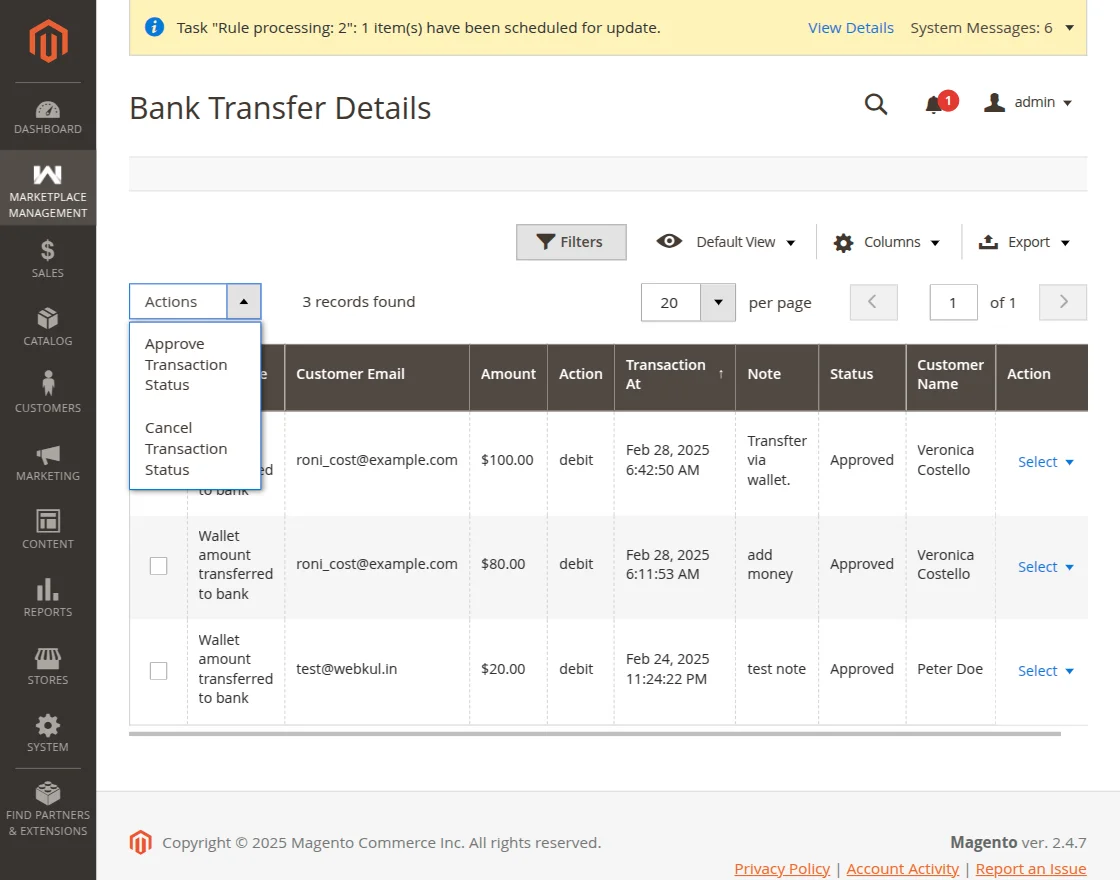Open the Customers section
The image size is (1120, 880).
point(47,390)
